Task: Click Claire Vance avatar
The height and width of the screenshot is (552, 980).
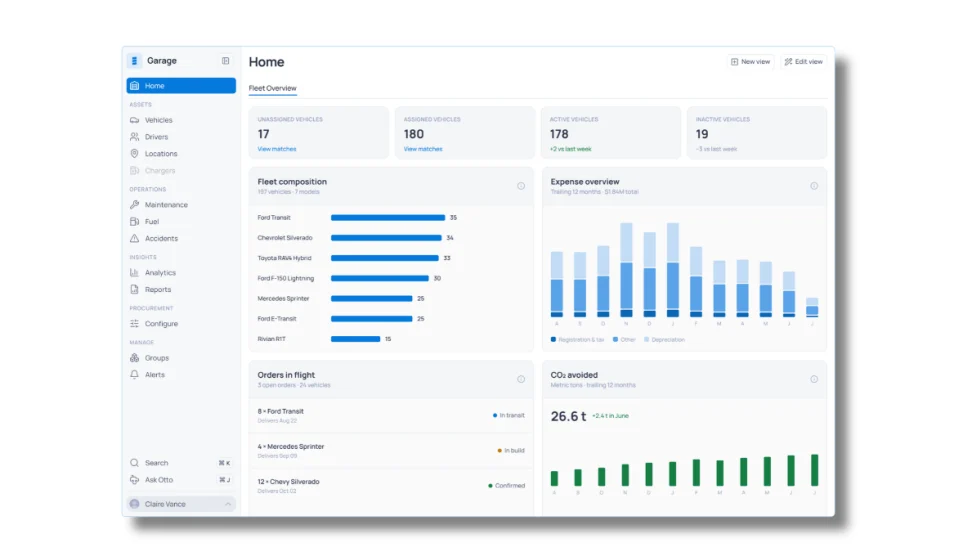Action: [x=134, y=504]
